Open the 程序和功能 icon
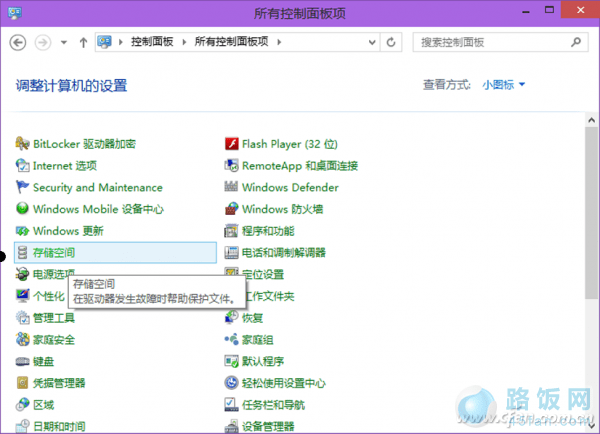 232,231
